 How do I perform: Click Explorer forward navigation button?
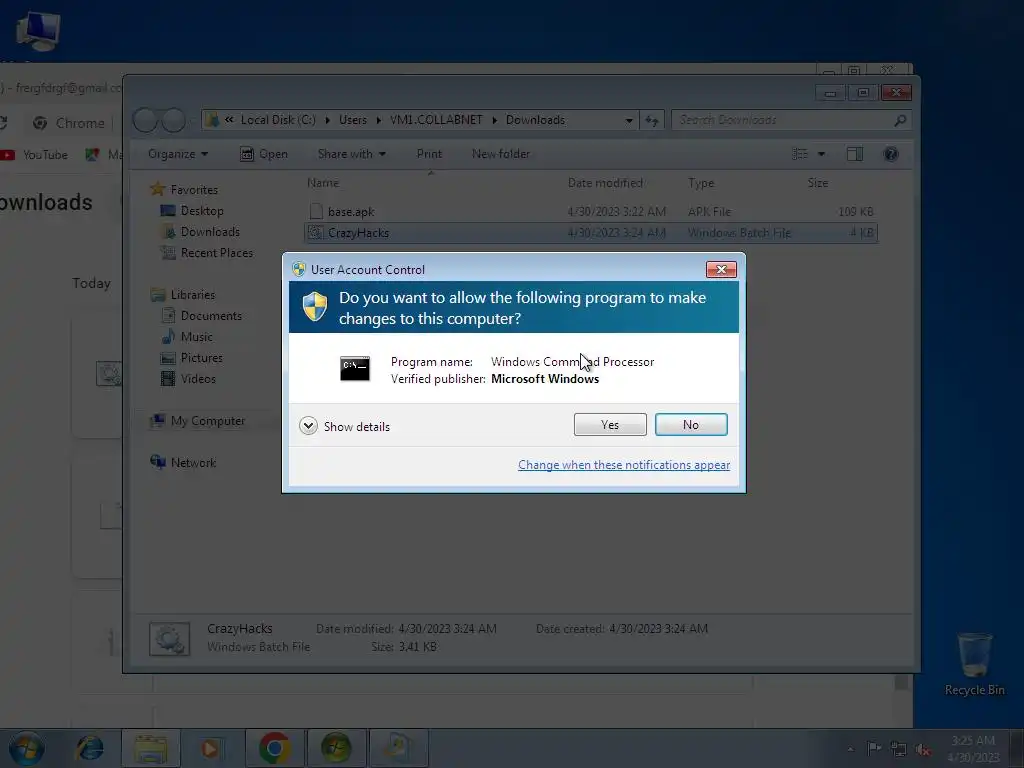[x=173, y=120]
